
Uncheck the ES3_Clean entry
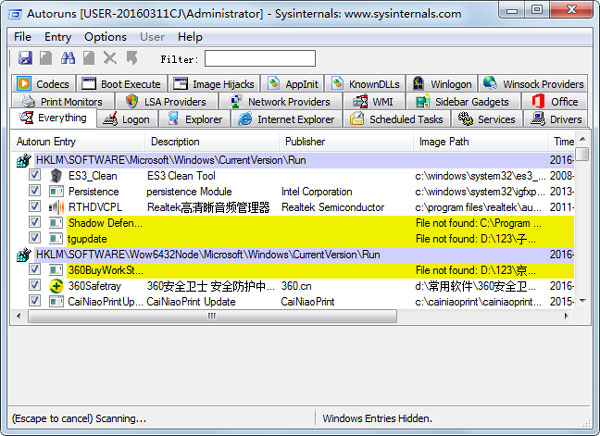click(35, 175)
